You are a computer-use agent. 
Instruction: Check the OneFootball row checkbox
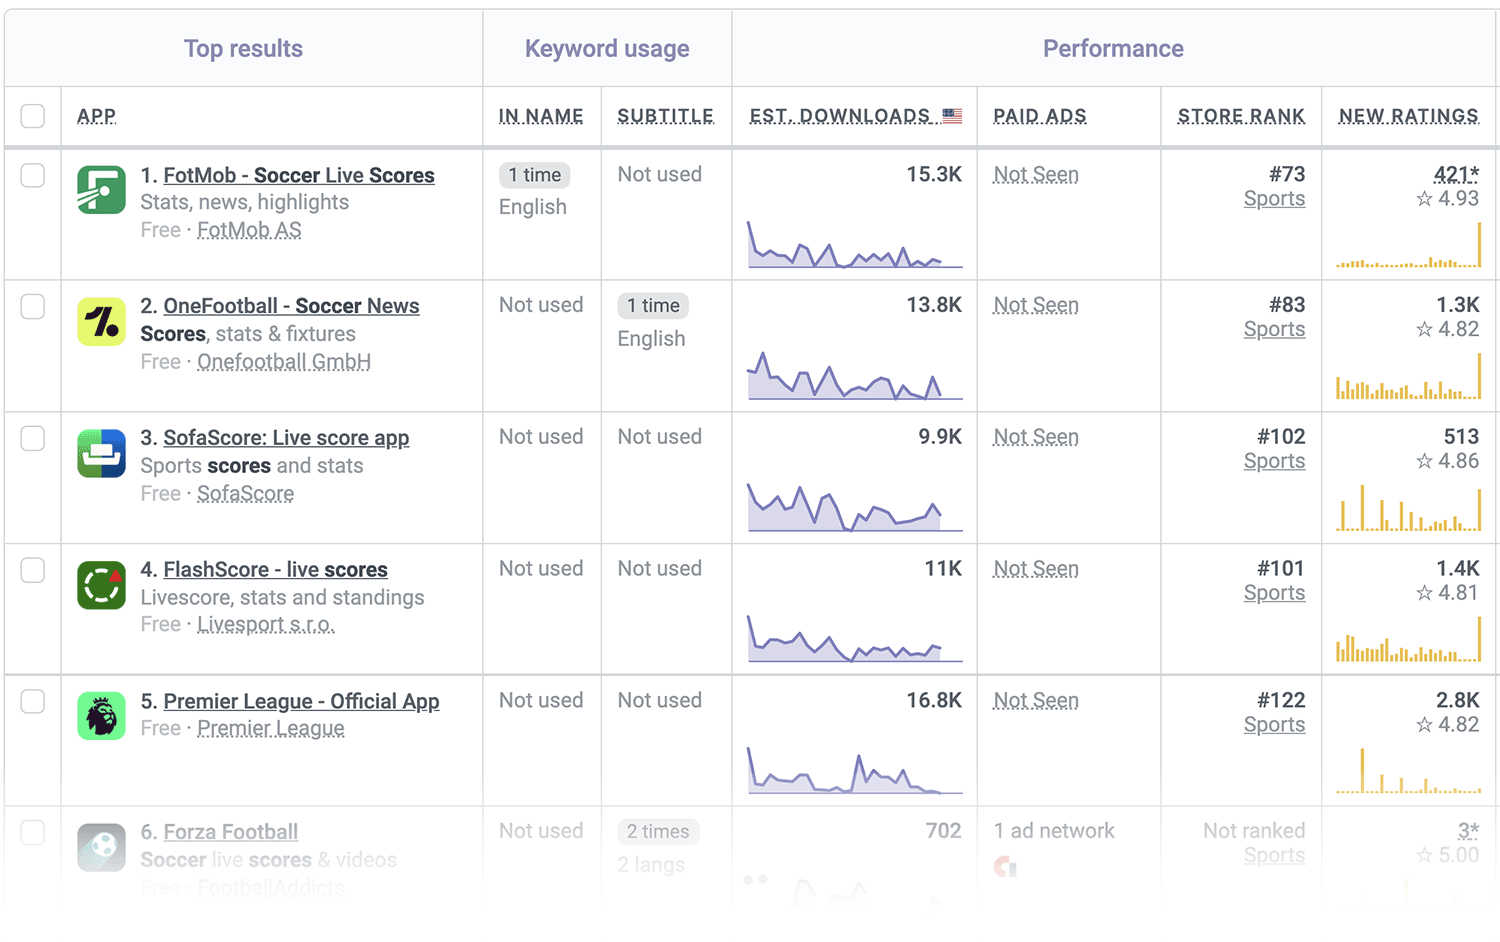[x=33, y=306]
